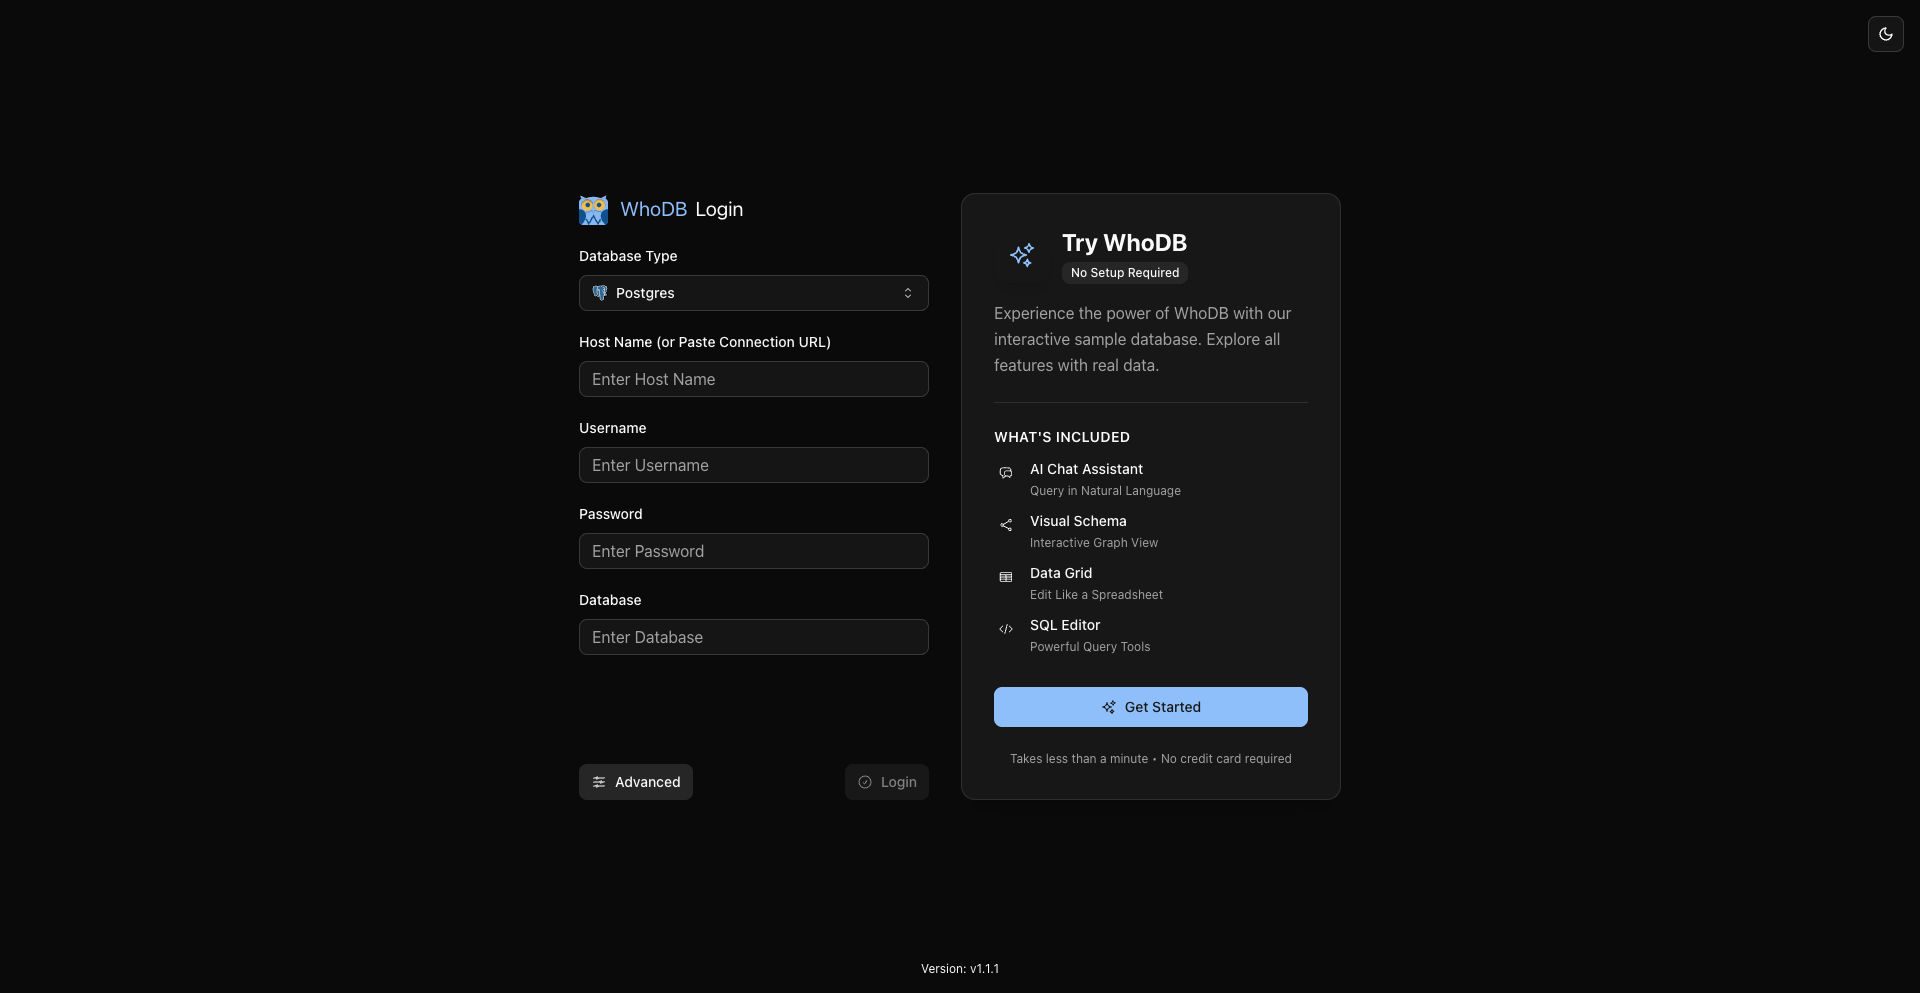Click the sparkle icon beside Try WhoDB heading
This screenshot has width=1920, height=993.
1021,255
